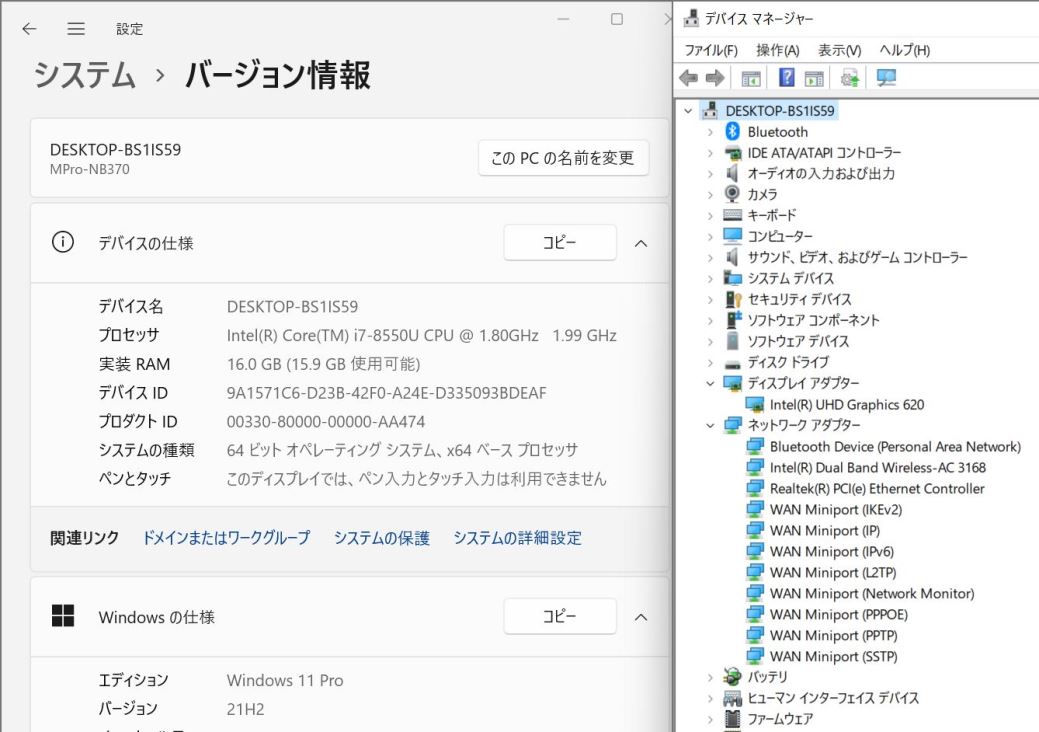The width and height of the screenshot is (1039, 732).
Task: Click the back arrow in Settings window
Action: pos(29,28)
